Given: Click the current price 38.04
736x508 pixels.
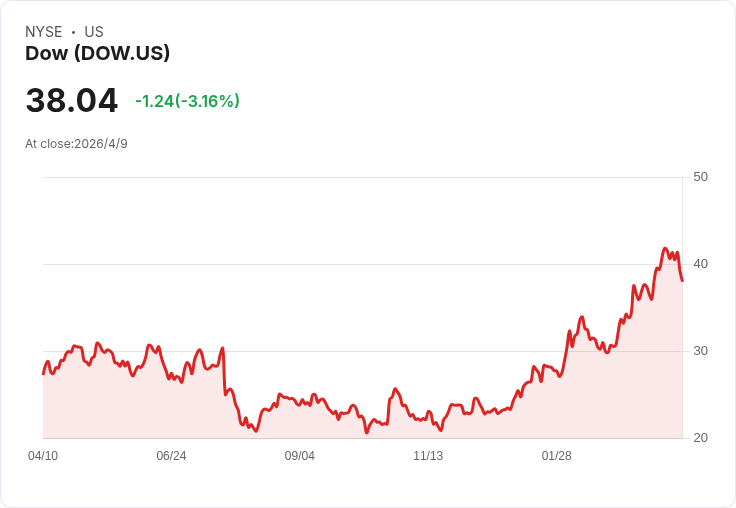Looking at the screenshot, I should tap(71, 101).
